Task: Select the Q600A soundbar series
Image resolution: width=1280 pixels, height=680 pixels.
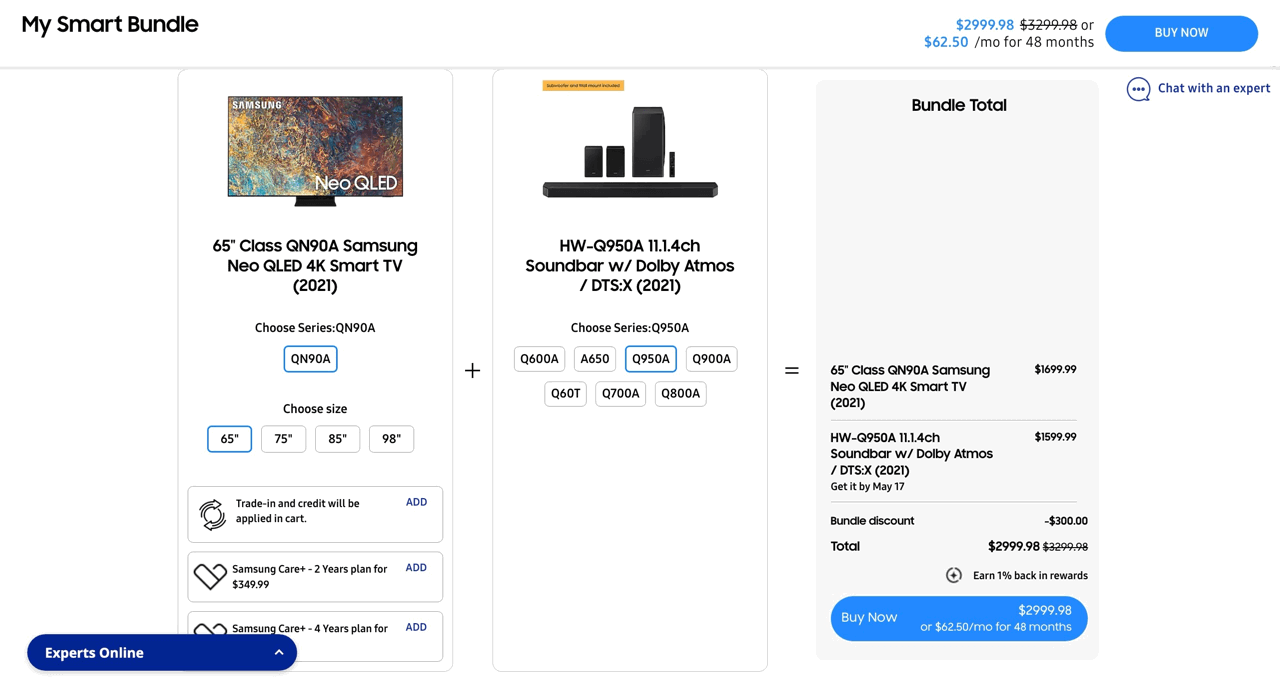Action: click(539, 358)
